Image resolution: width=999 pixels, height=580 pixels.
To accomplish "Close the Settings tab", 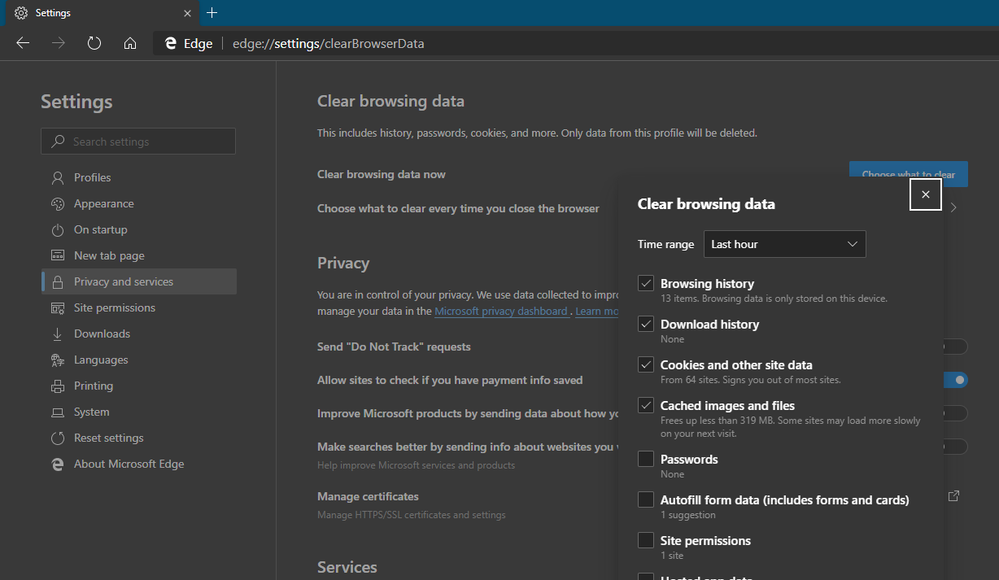I will 187,13.
